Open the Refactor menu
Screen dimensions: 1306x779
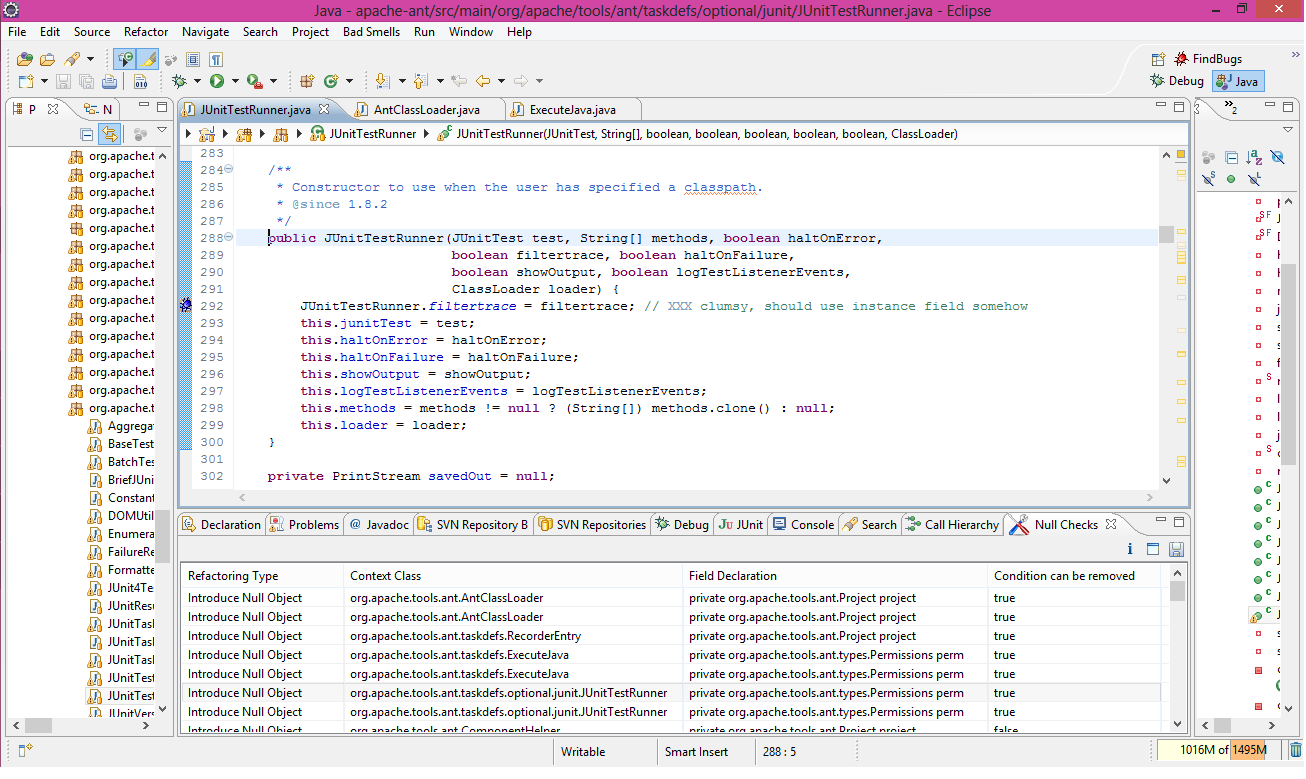point(146,32)
